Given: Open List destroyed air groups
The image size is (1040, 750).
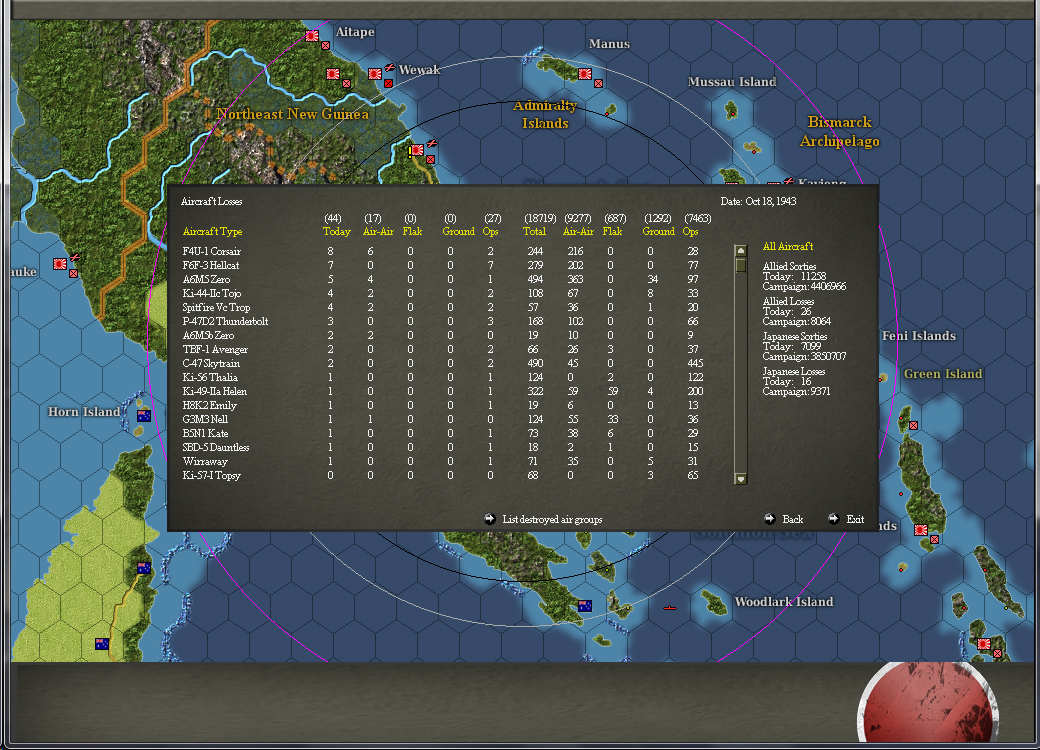Looking at the screenshot, I should (552, 519).
